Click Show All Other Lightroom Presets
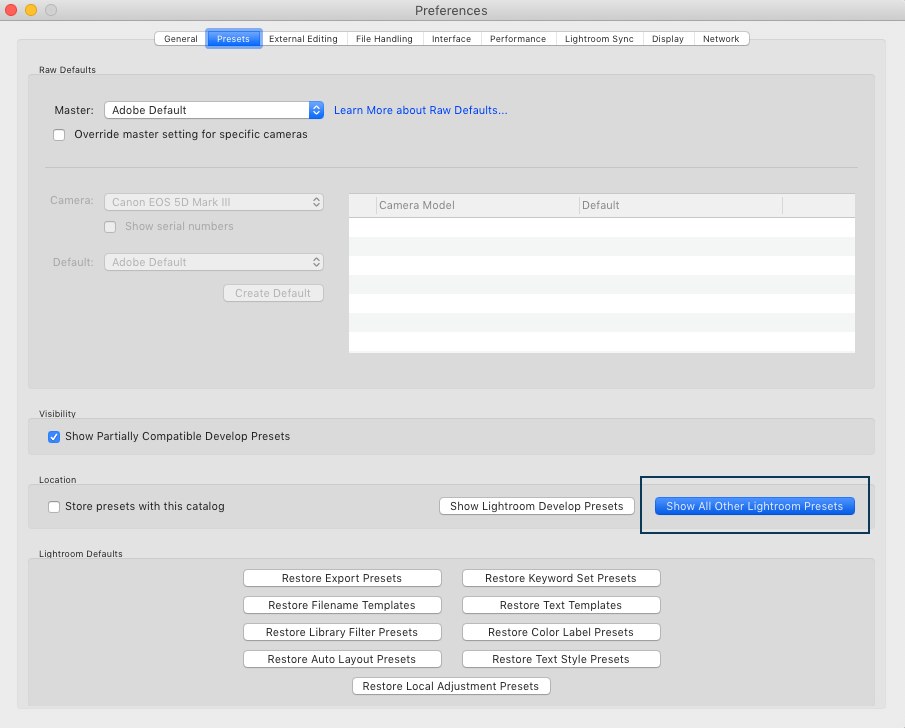 pos(754,506)
